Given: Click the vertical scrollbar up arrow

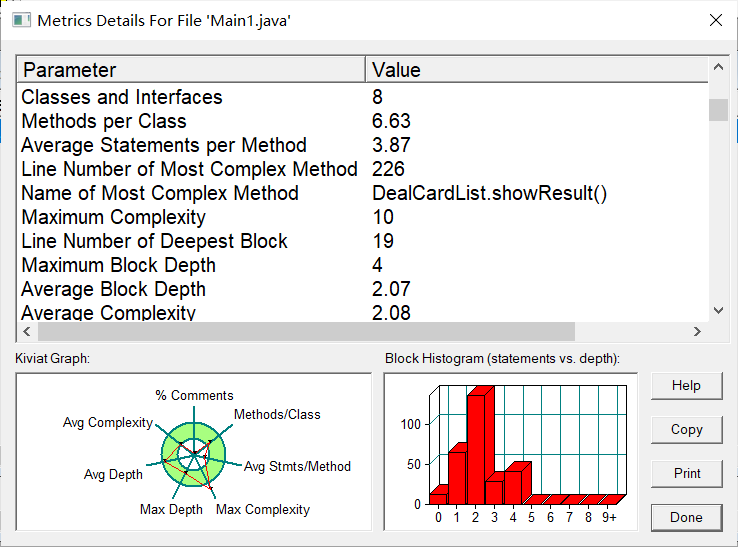Looking at the screenshot, I should [718, 67].
